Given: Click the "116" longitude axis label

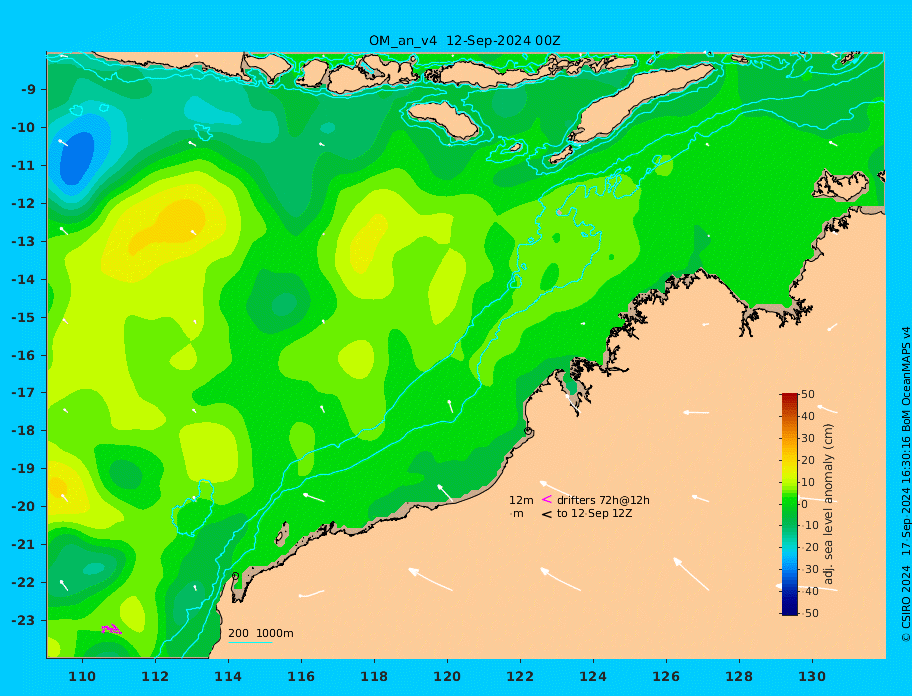Looking at the screenshot, I should pos(301,677).
